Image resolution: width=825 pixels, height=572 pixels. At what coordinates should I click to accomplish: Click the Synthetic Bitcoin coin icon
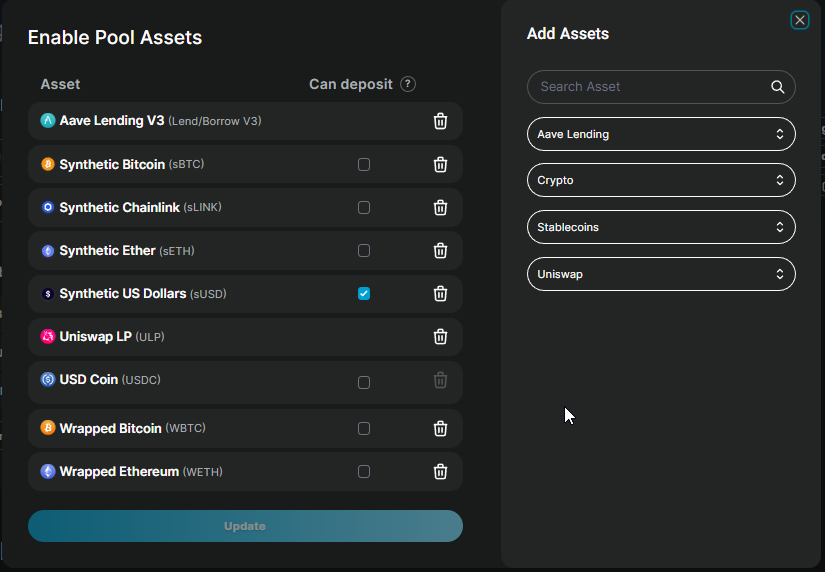coord(48,164)
